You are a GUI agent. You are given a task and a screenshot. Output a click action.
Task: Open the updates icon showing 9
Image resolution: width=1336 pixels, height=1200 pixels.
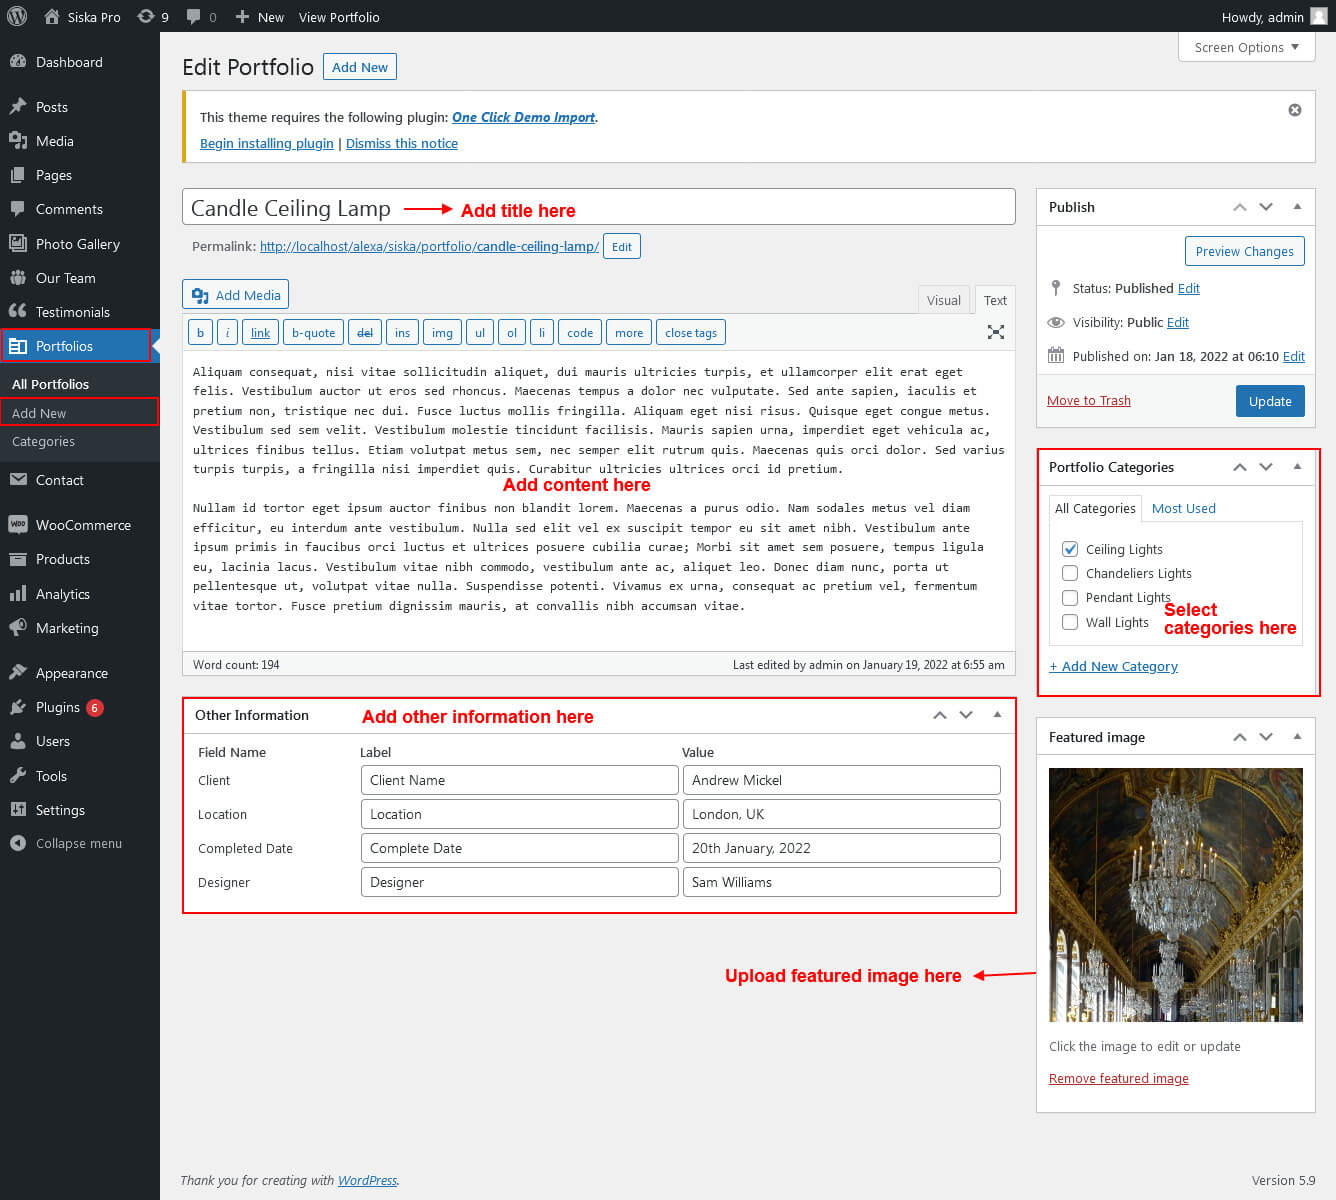click(146, 16)
